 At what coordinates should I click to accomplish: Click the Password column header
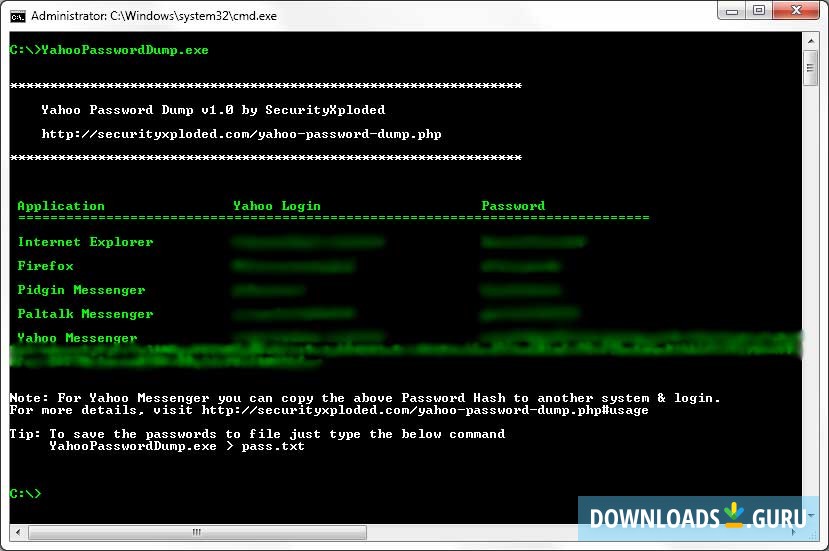tap(513, 206)
